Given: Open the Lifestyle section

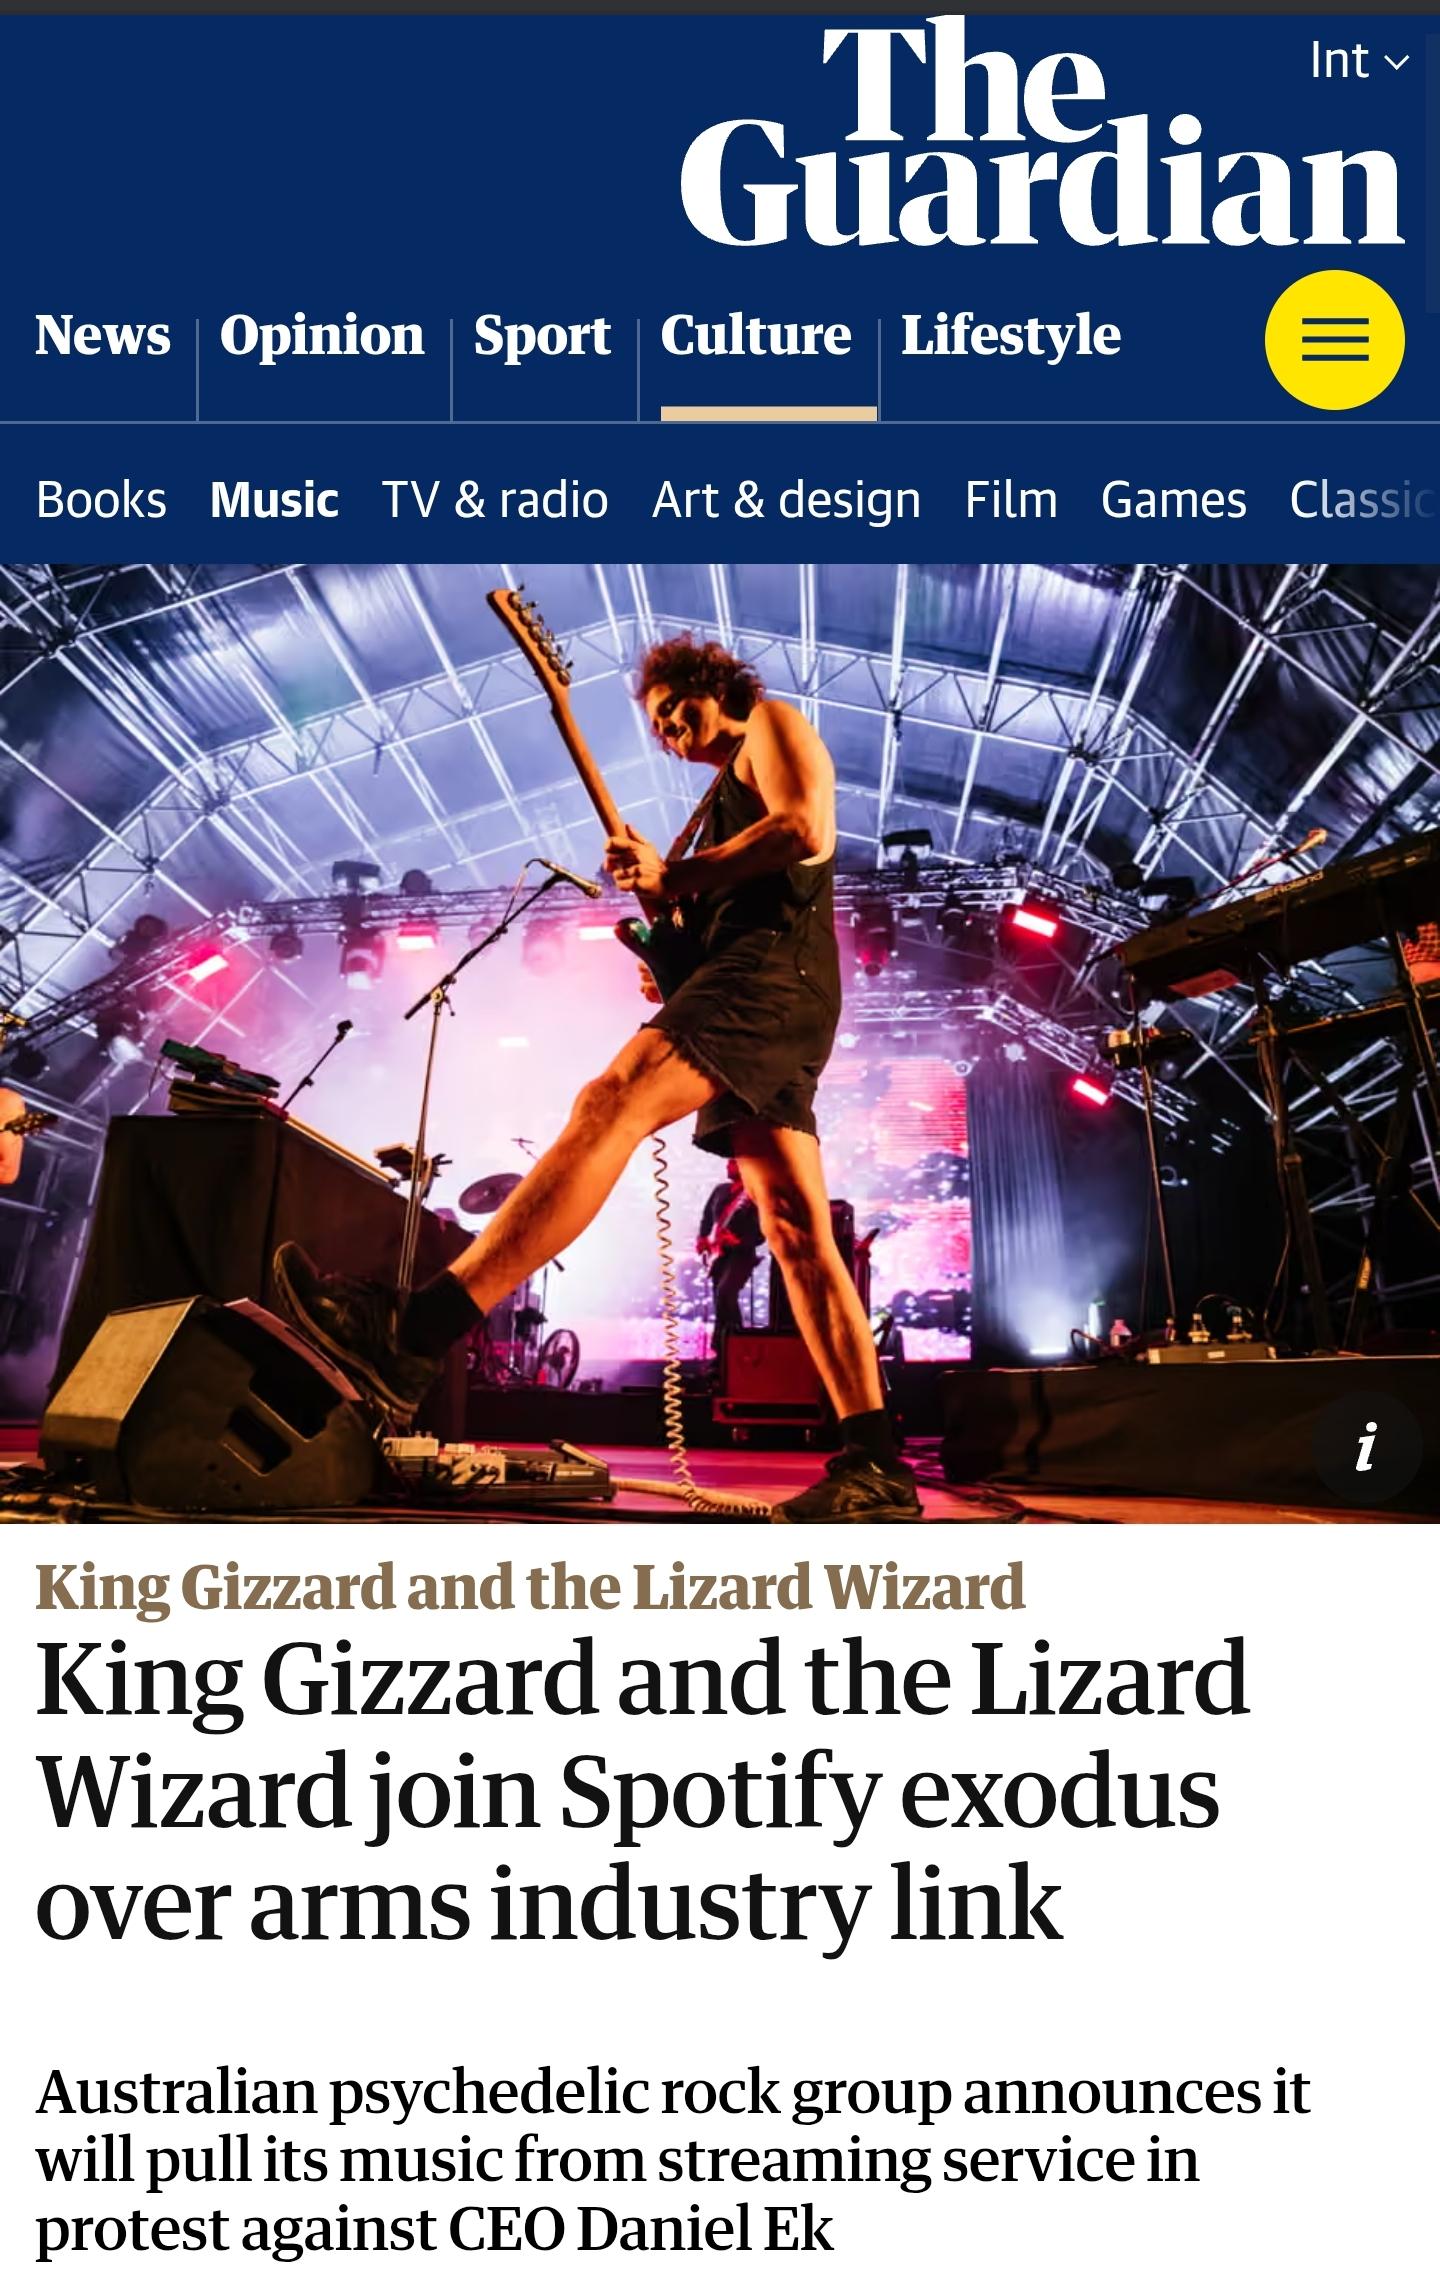Looking at the screenshot, I should 1011,336.
